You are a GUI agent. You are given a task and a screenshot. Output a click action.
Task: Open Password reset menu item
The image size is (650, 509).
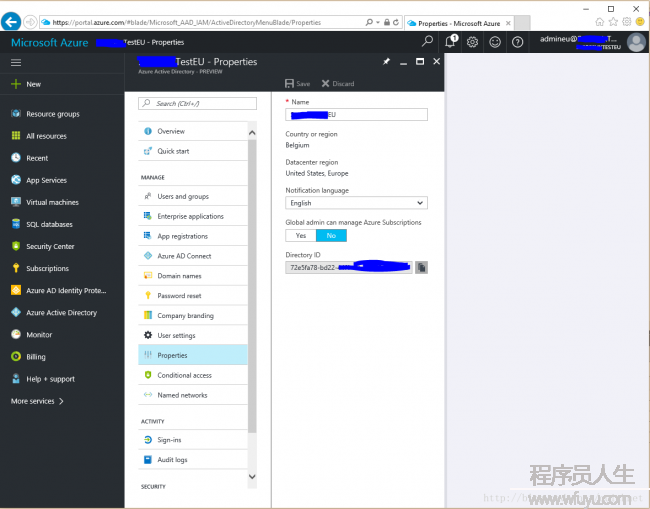pos(193,296)
